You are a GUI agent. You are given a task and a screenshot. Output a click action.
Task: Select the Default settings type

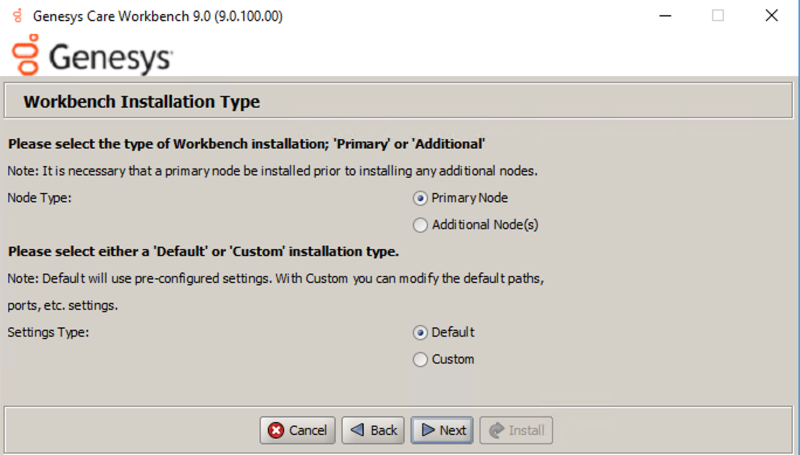[421, 332]
